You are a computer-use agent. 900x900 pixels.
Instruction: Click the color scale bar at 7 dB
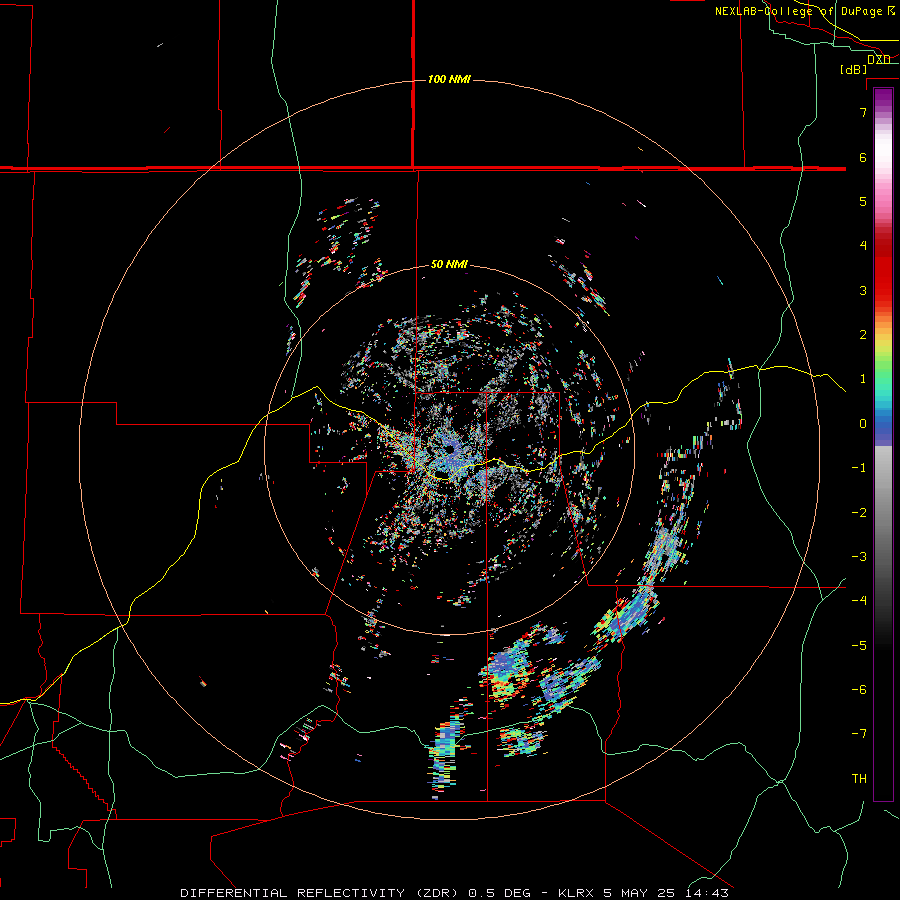pos(883,112)
